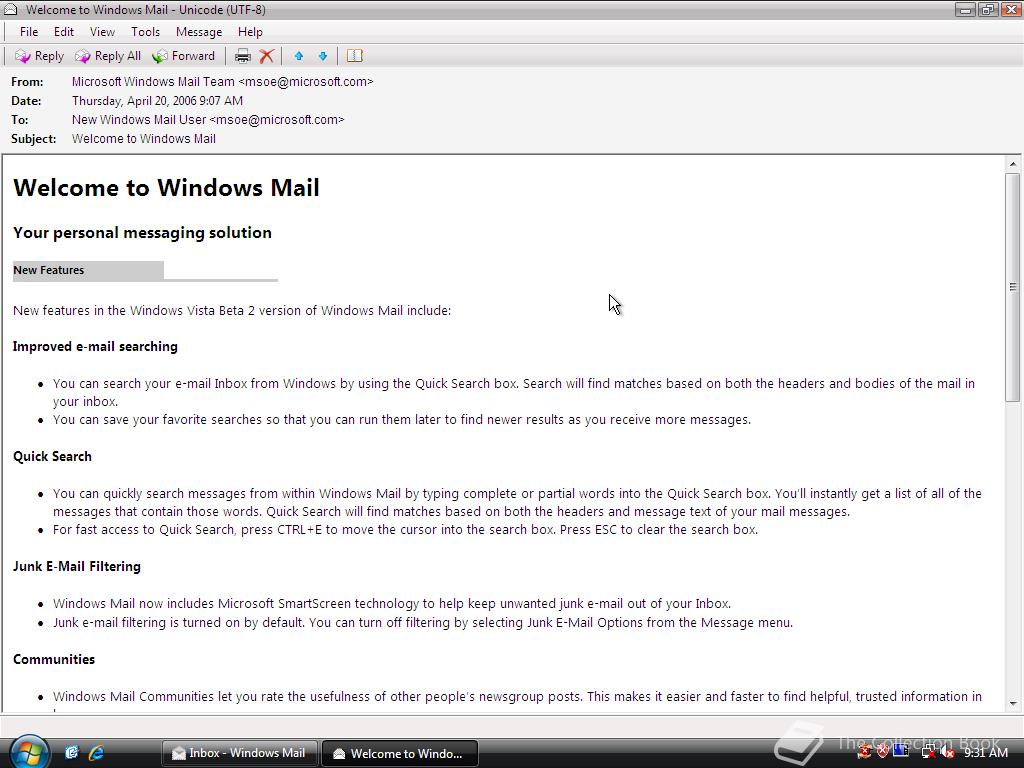Print the message with printer icon
This screenshot has width=1024, height=768.
(242, 56)
